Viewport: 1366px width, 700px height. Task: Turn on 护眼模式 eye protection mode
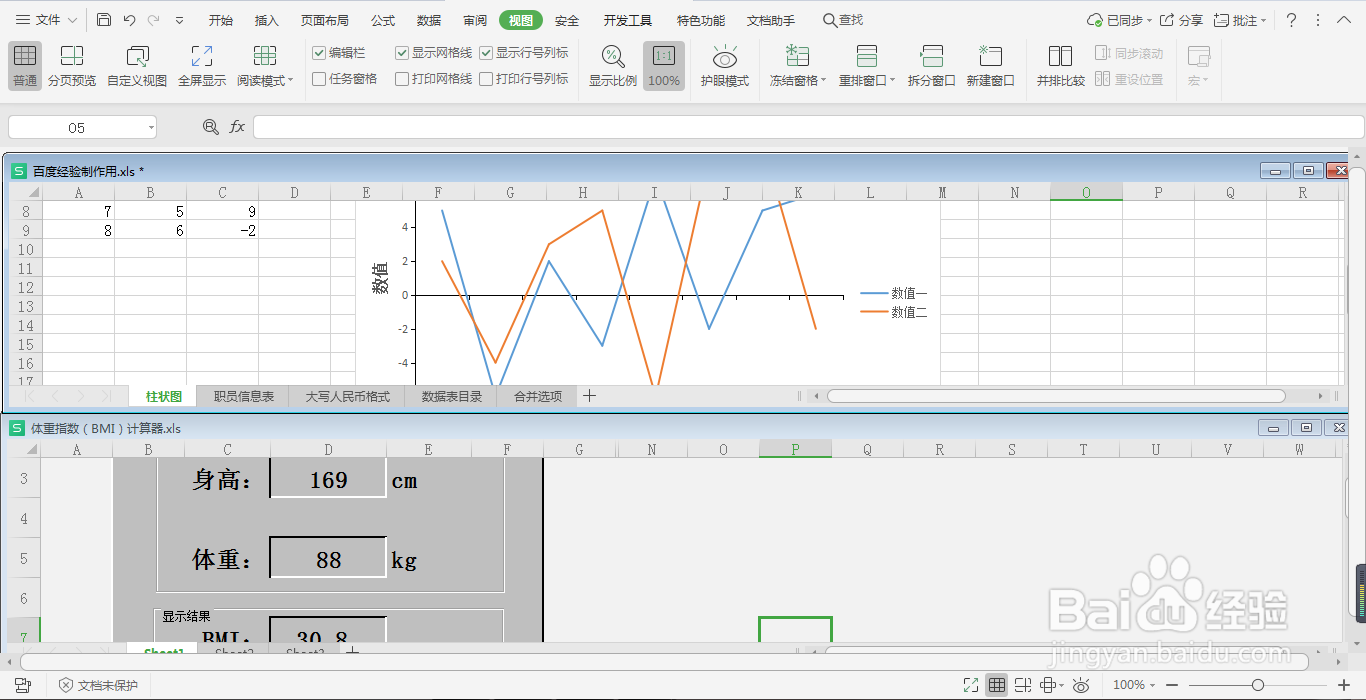pyautogui.click(x=725, y=65)
